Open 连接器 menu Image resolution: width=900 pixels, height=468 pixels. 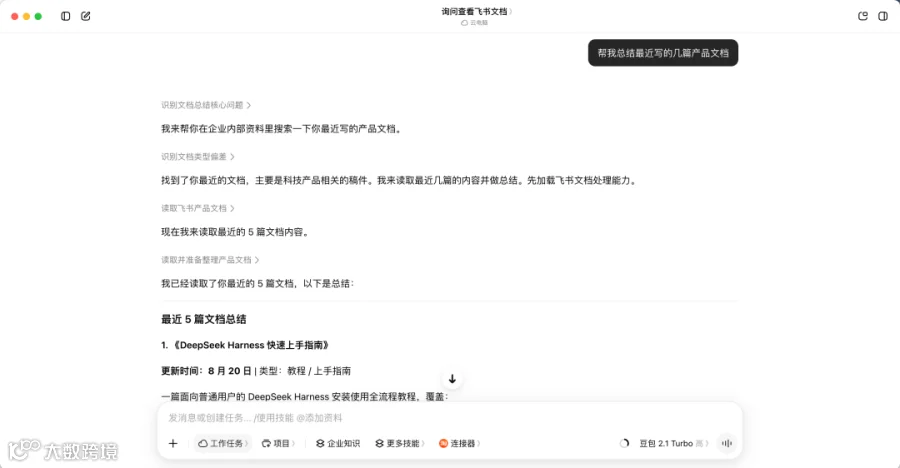[x=460, y=443]
